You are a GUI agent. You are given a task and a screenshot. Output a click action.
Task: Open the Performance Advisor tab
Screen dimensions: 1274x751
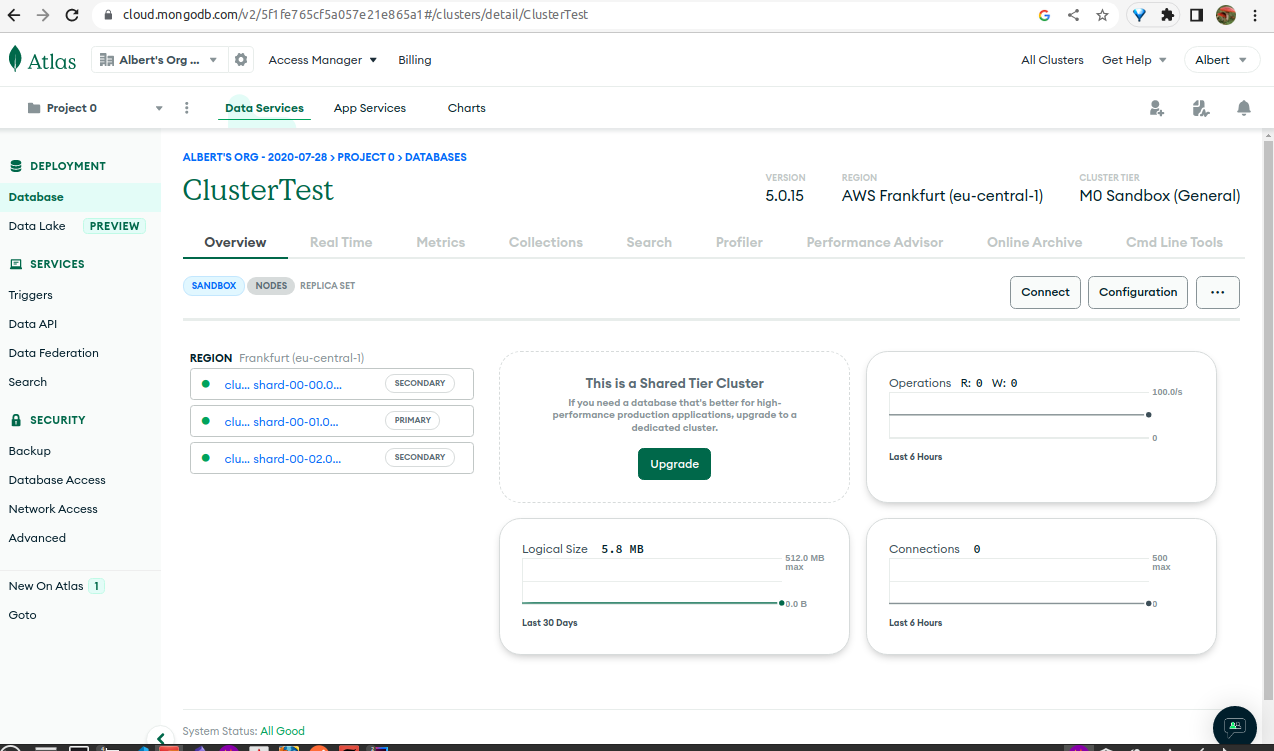click(x=875, y=242)
